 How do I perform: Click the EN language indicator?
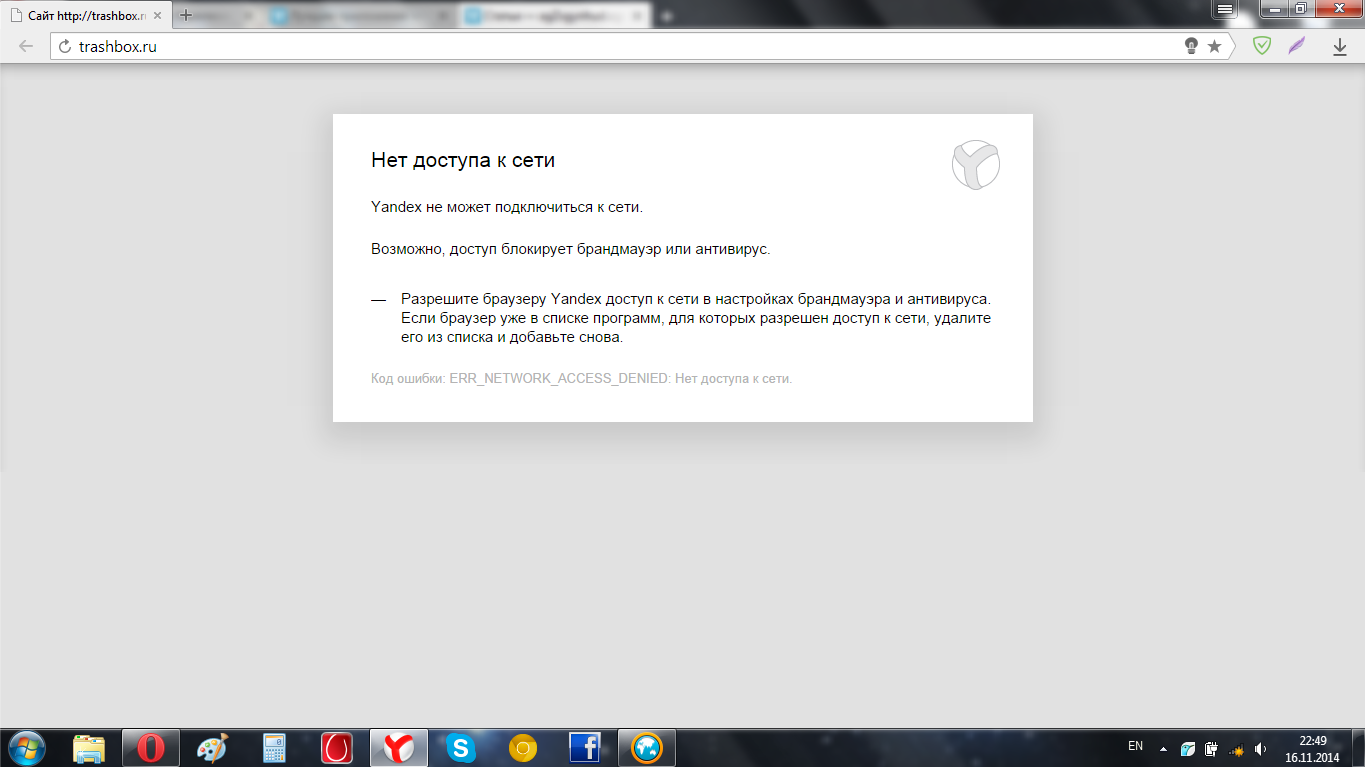[1135, 746]
